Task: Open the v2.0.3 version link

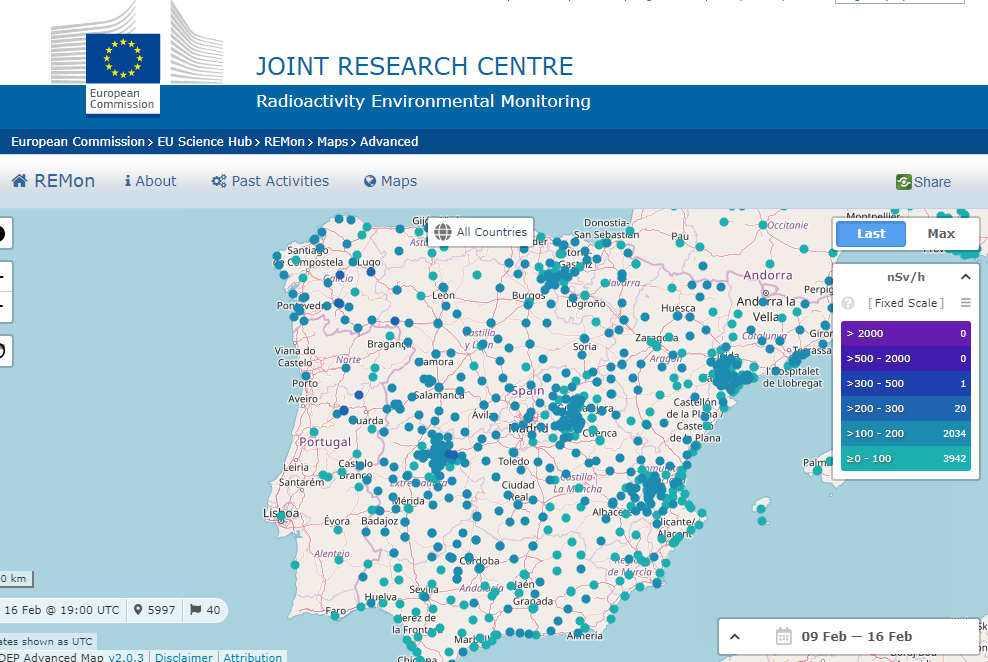Action: tap(126, 657)
